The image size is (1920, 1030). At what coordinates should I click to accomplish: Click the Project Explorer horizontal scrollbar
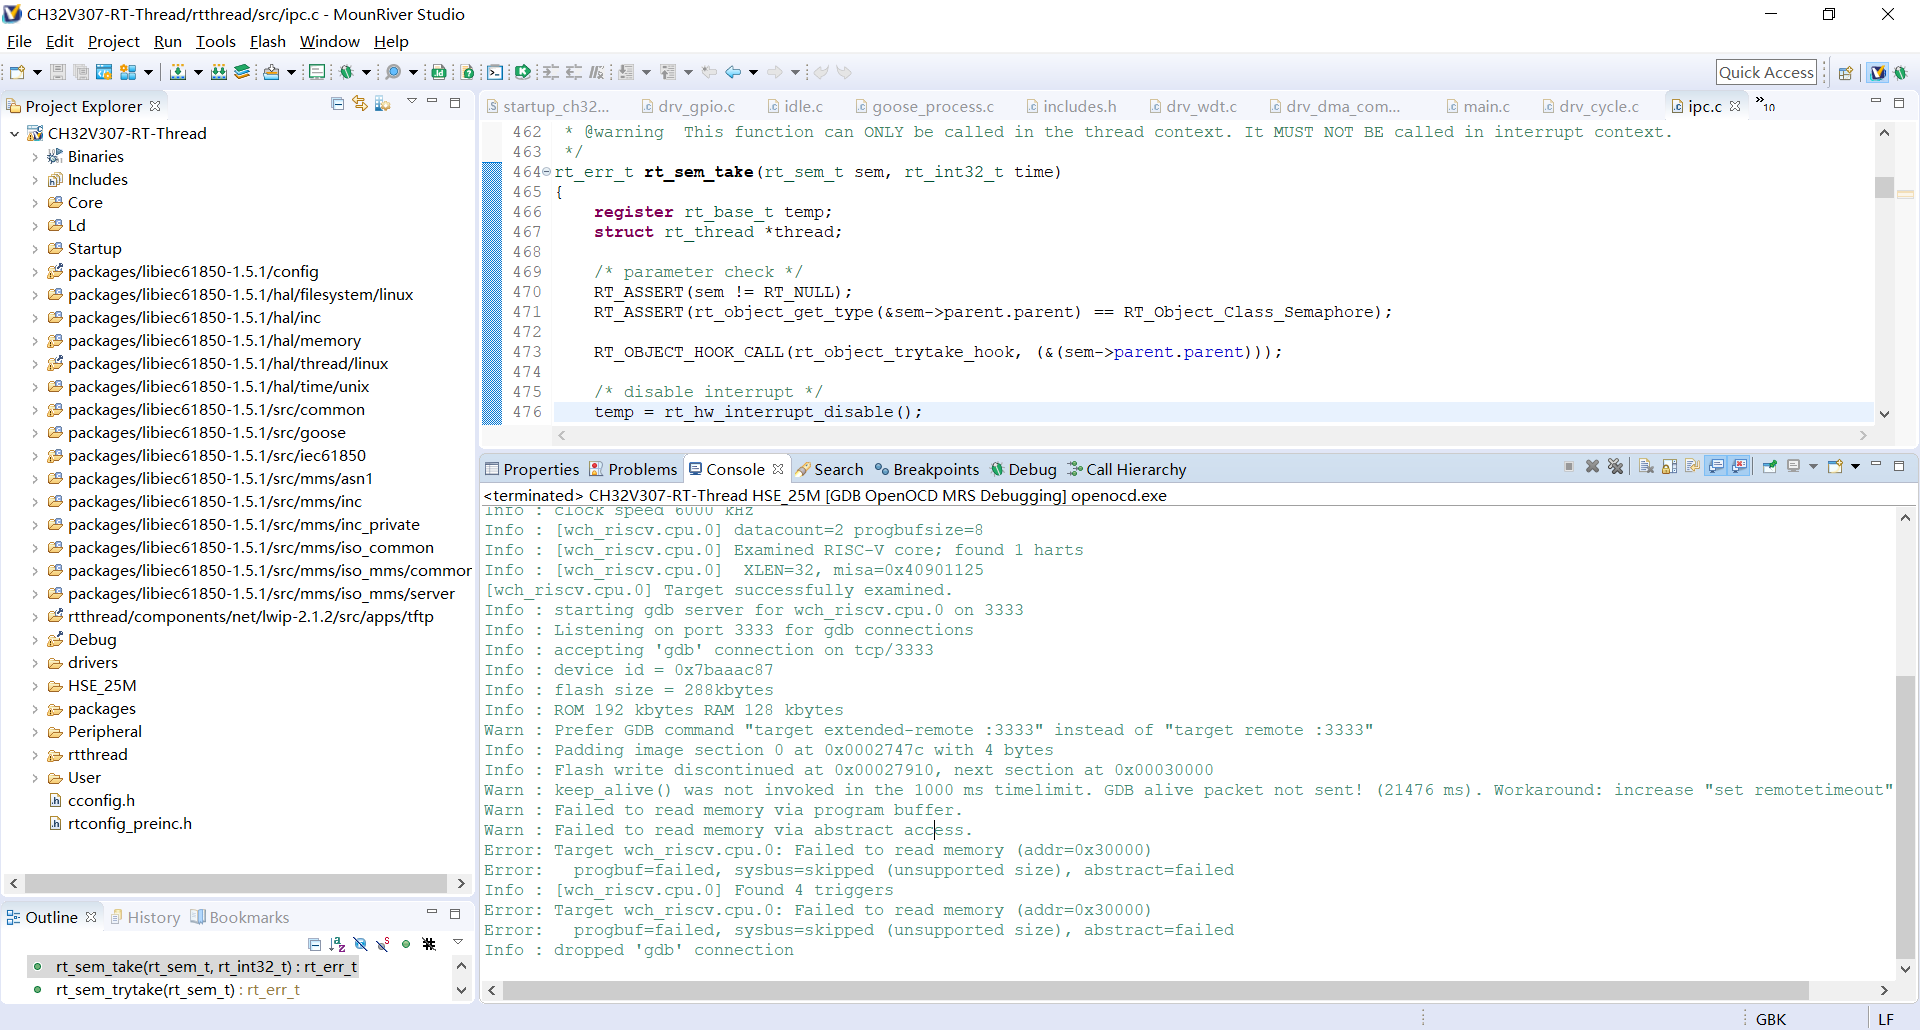pyautogui.click(x=236, y=884)
